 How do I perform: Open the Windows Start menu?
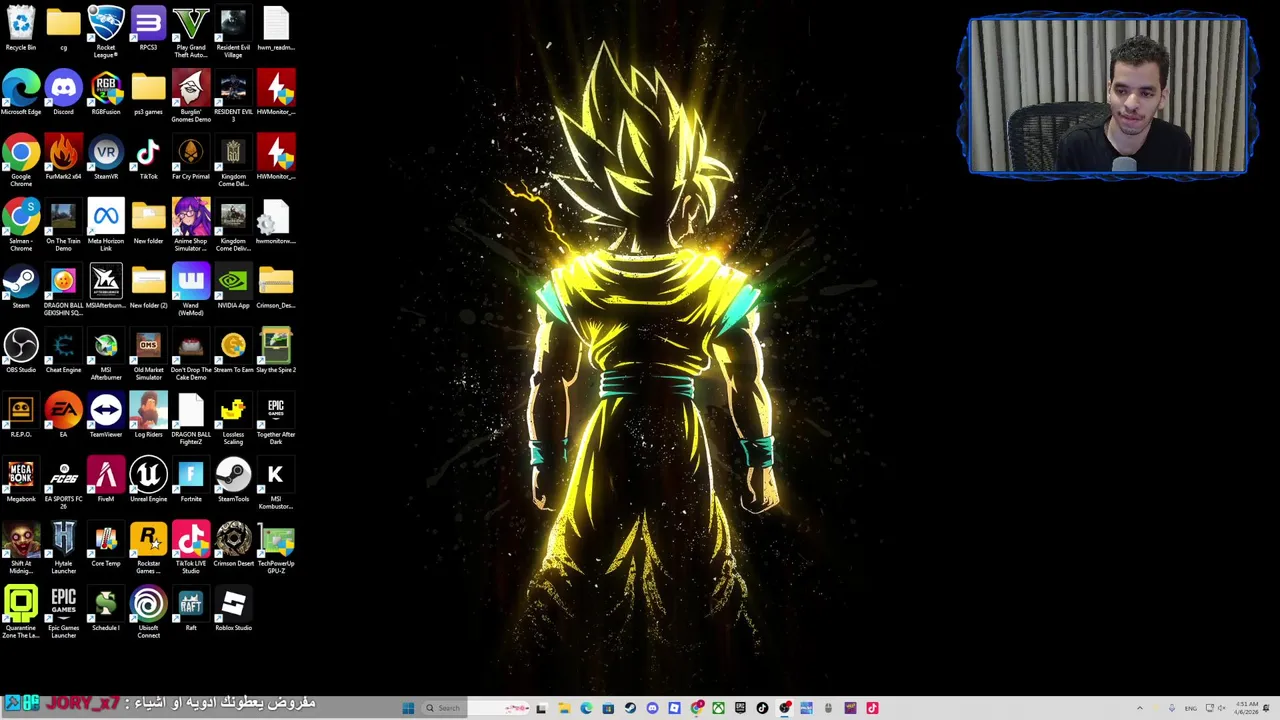point(408,708)
